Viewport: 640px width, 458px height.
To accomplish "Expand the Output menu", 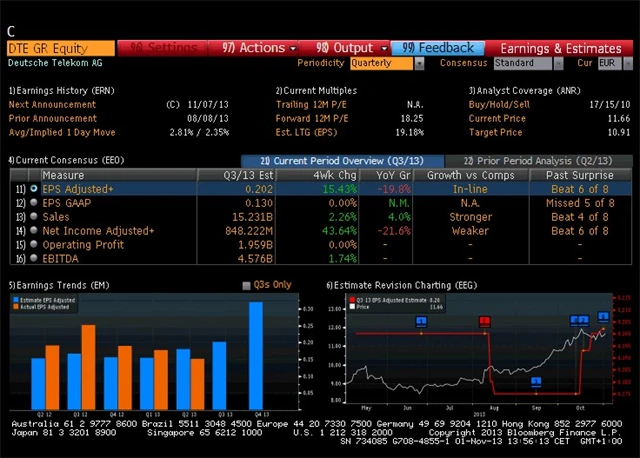I will point(345,48).
